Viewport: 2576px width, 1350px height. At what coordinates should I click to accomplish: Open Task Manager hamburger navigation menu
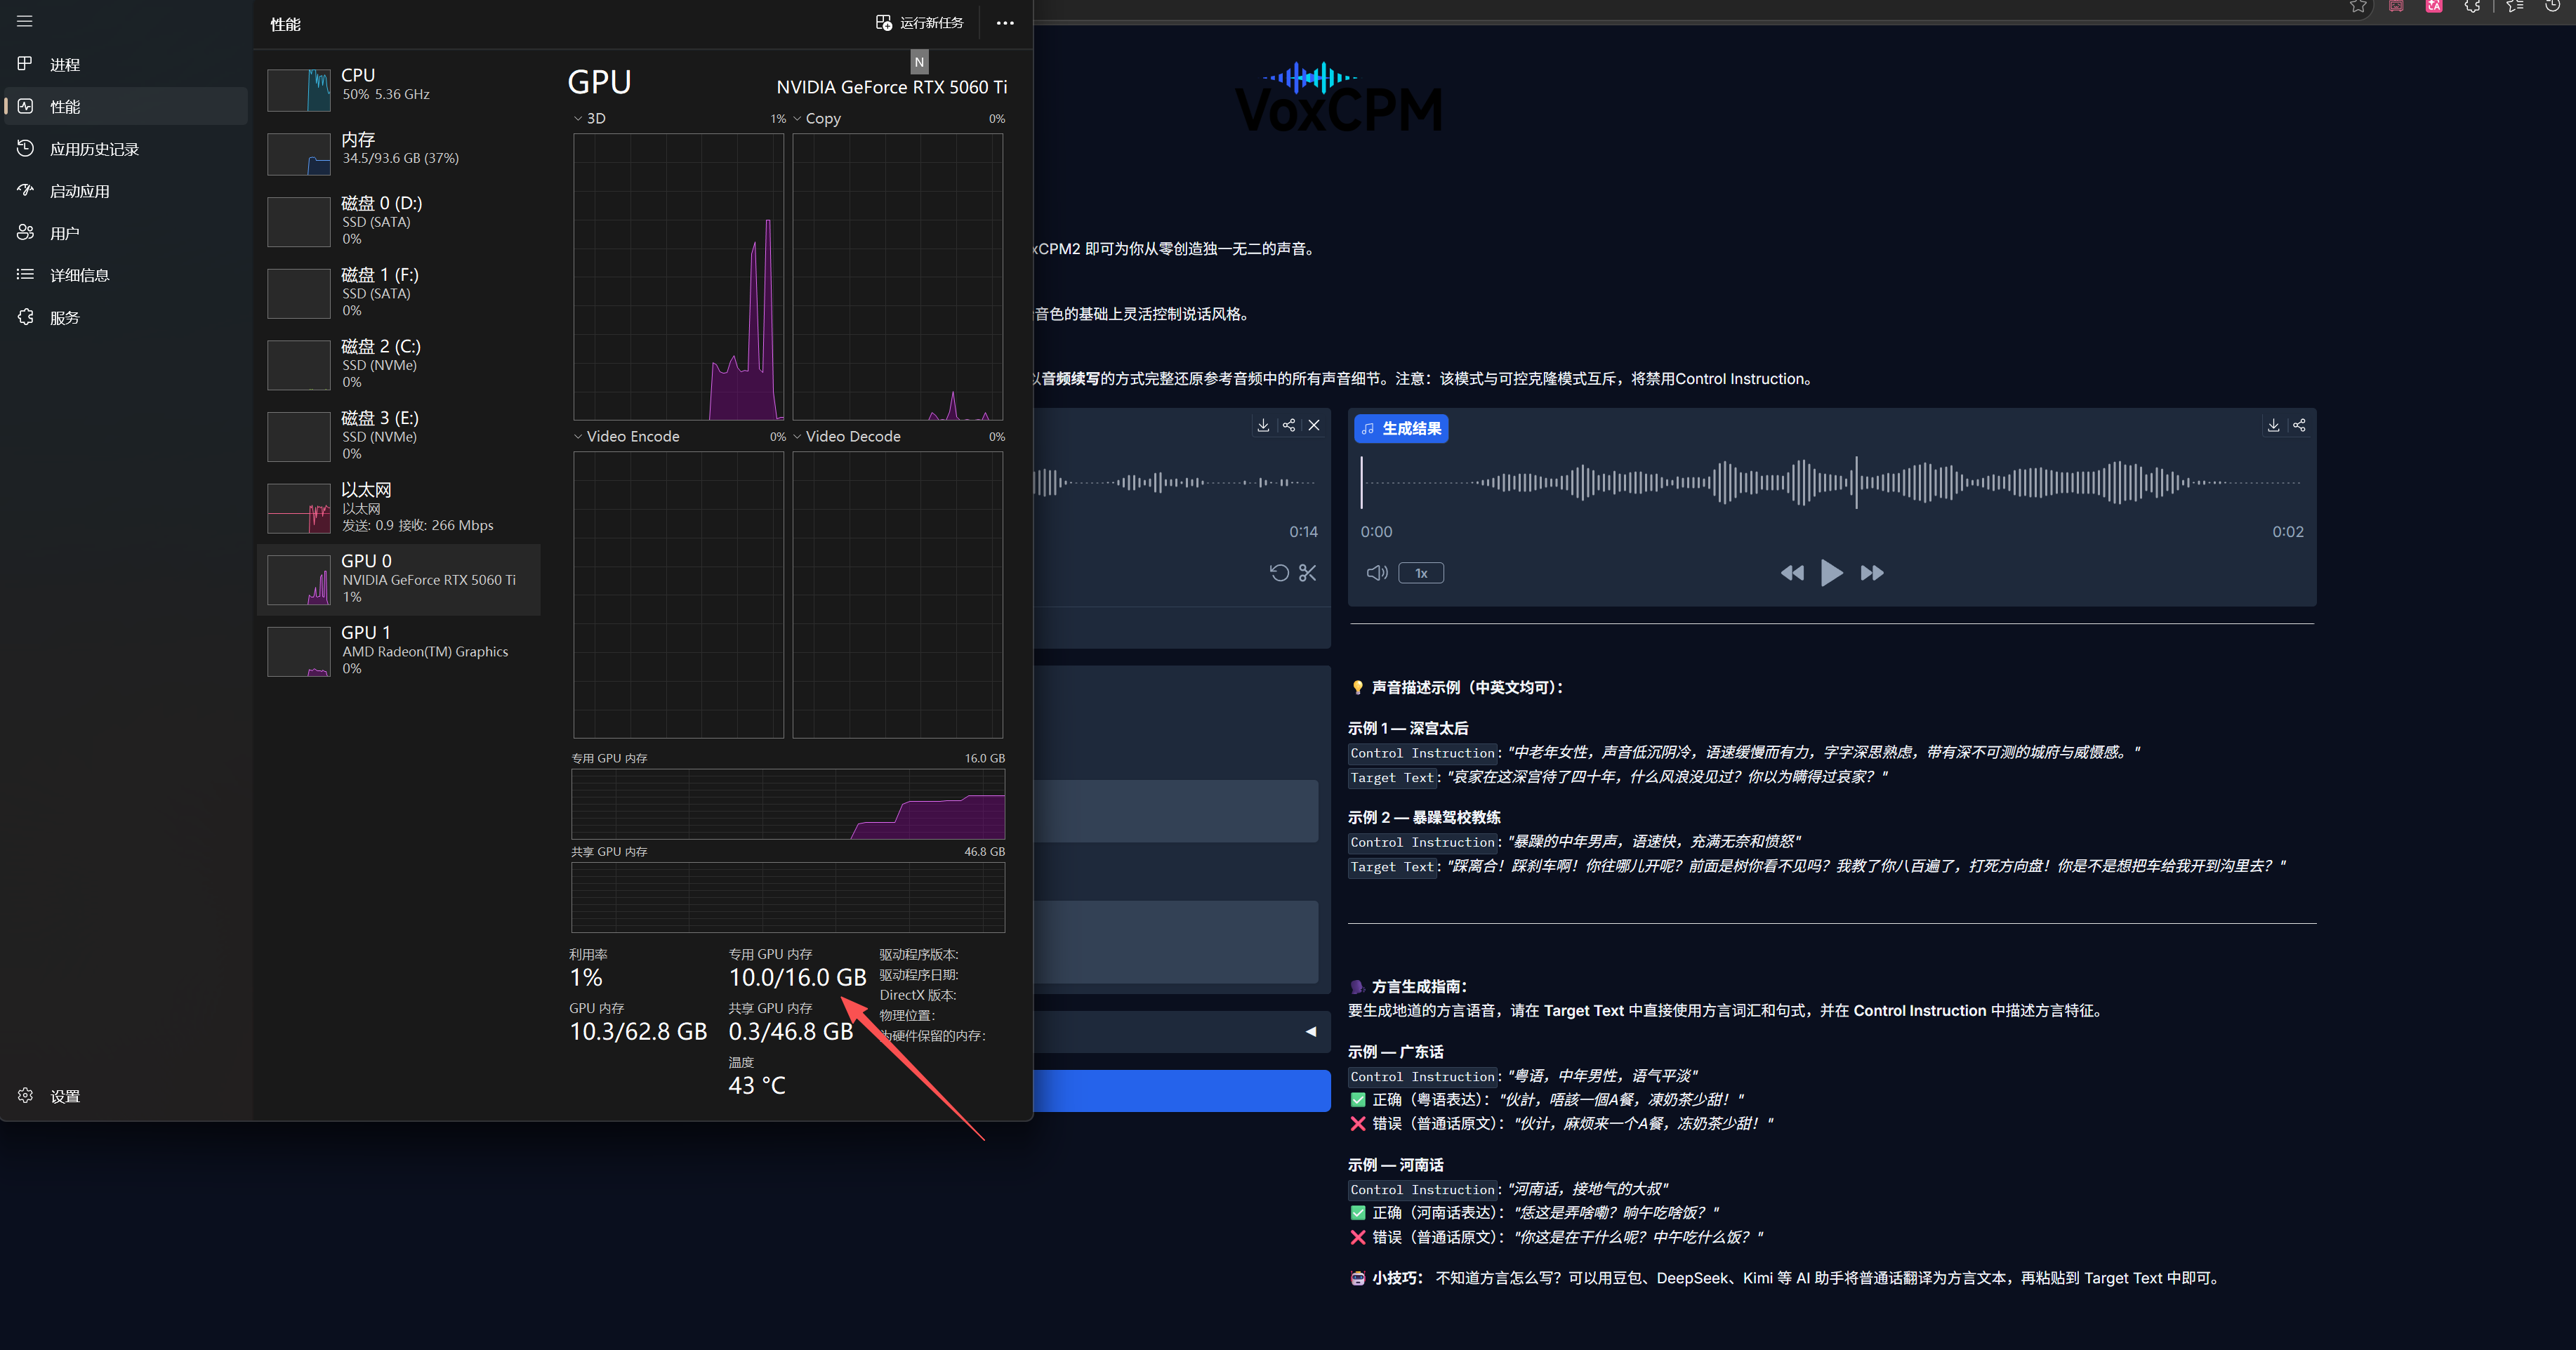25,21
